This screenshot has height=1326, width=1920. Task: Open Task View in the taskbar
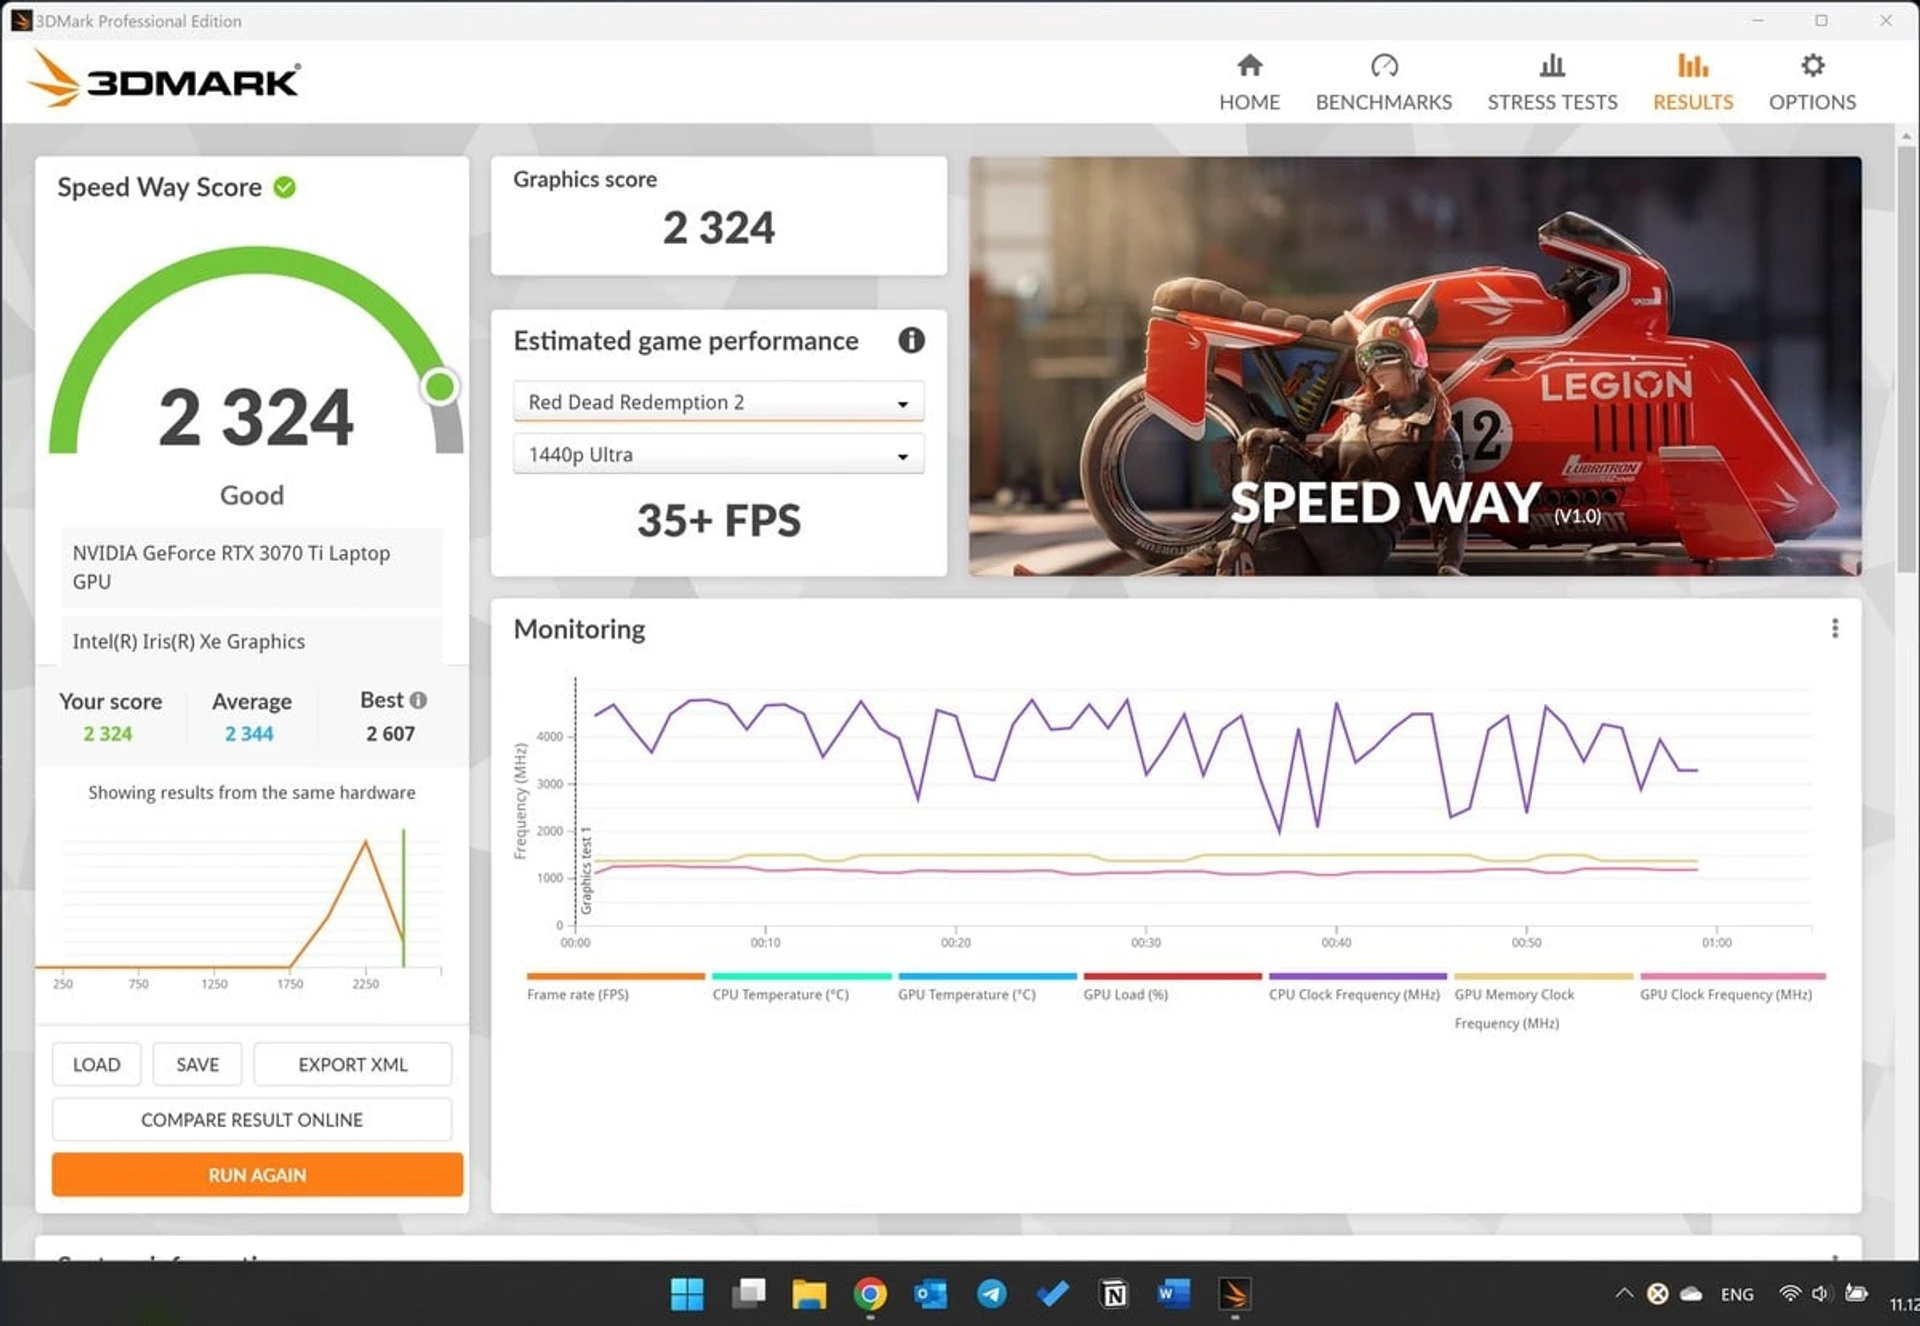[748, 1294]
